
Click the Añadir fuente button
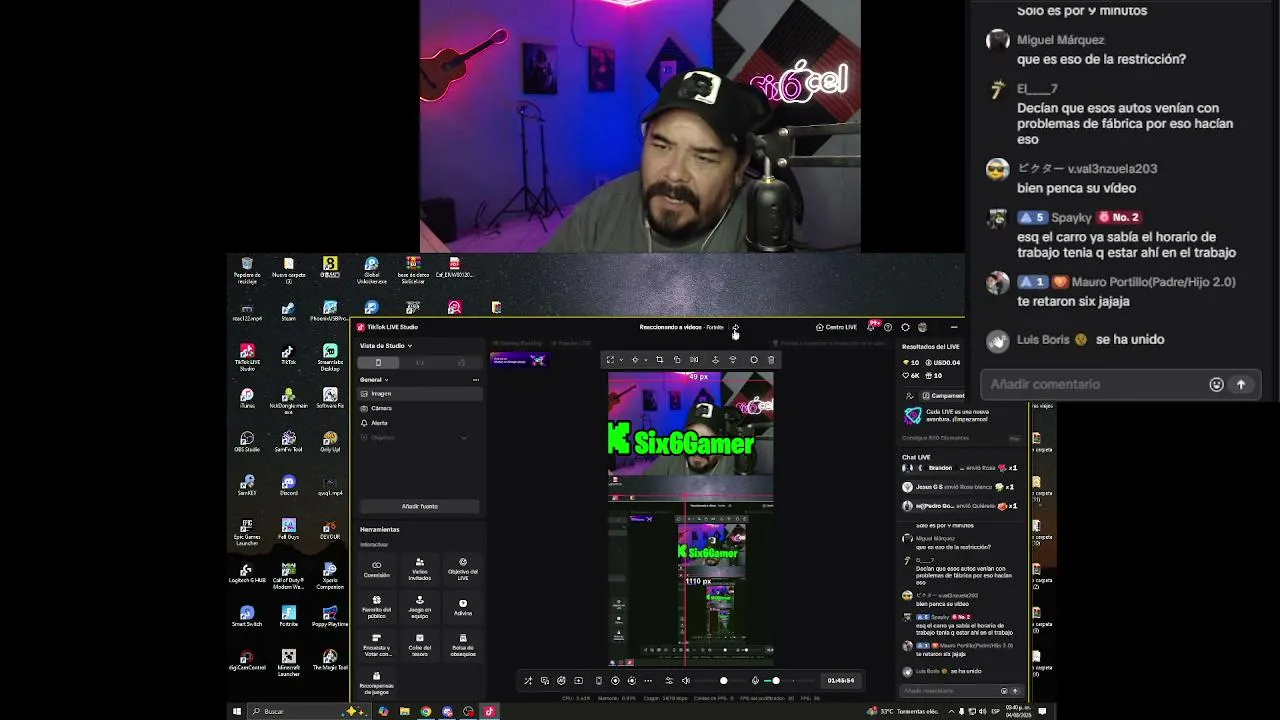[x=420, y=506]
